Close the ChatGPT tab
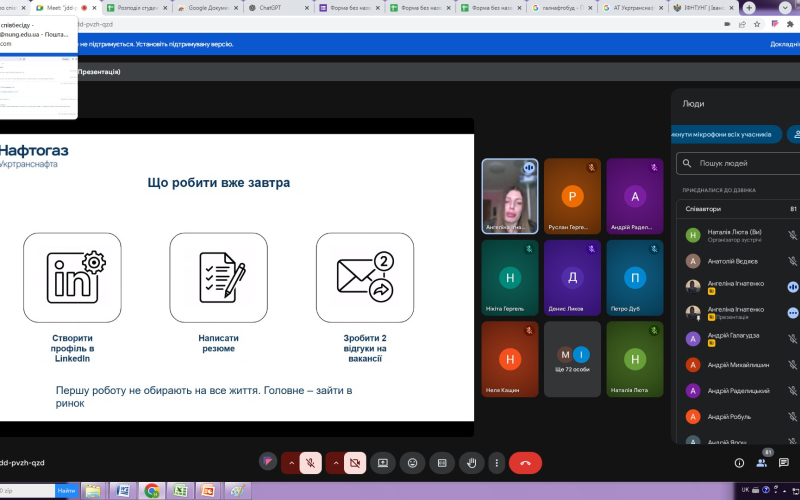Image resolution: width=800 pixels, height=500 pixels. 307,8
